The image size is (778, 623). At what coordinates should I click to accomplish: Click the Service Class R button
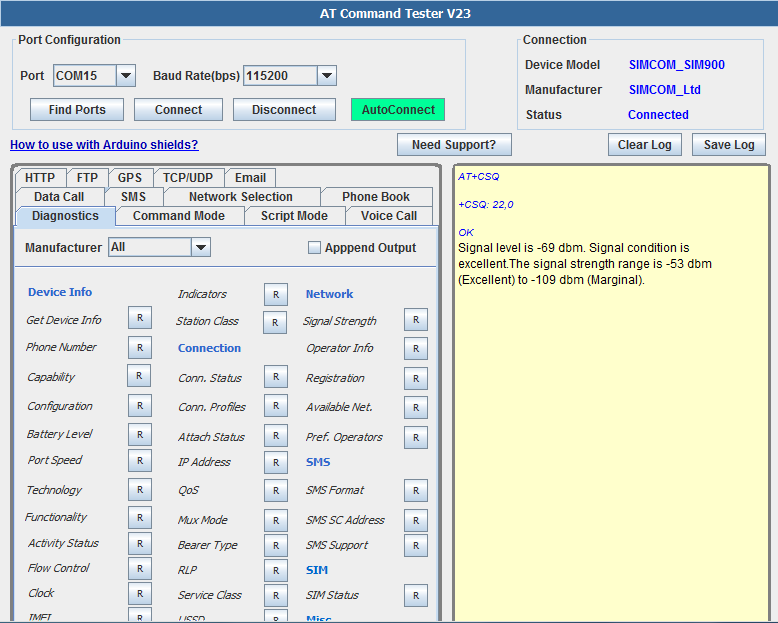pyautogui.click(x=276, y=595)
